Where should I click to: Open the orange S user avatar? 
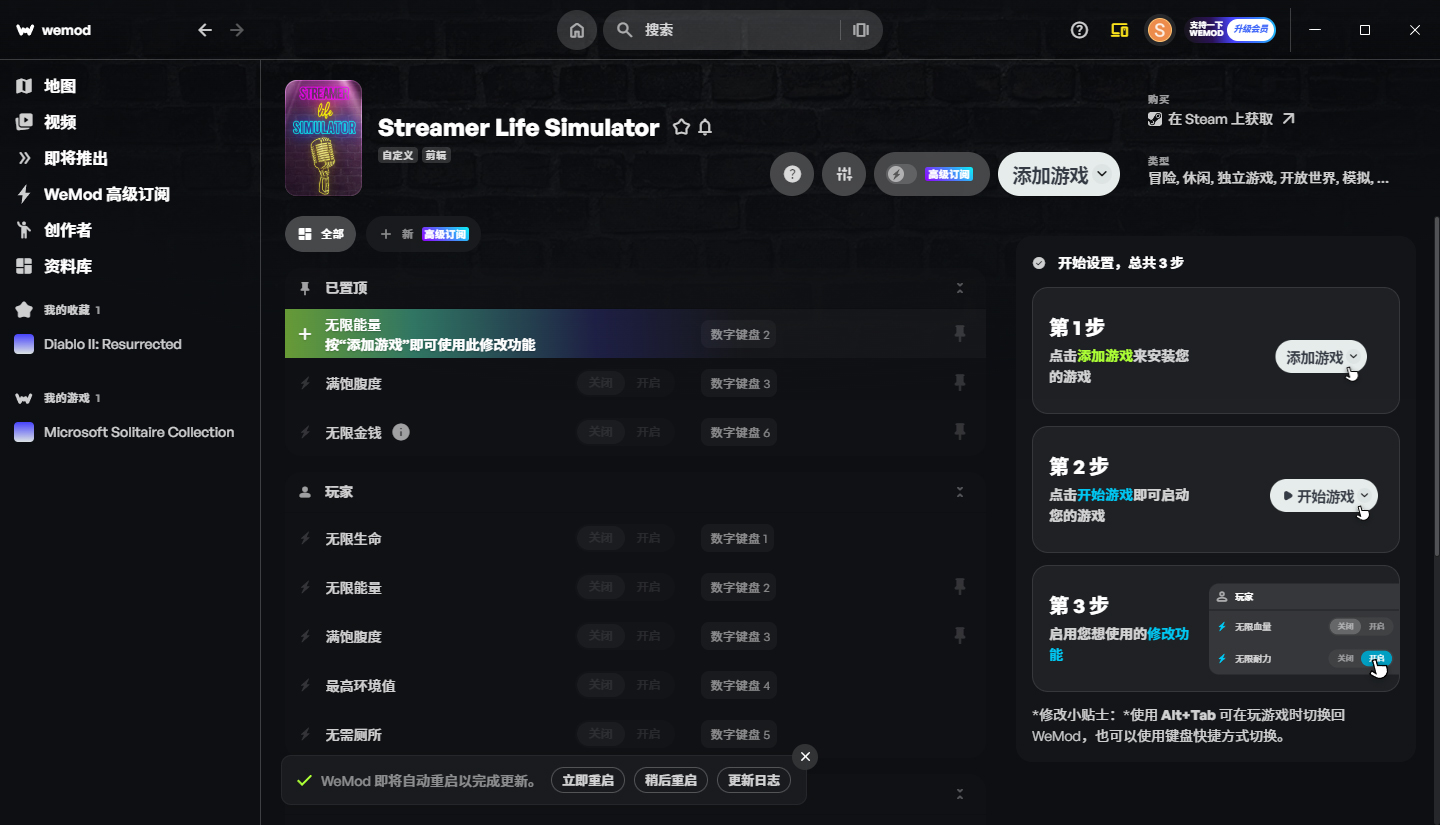(1160, 30)
